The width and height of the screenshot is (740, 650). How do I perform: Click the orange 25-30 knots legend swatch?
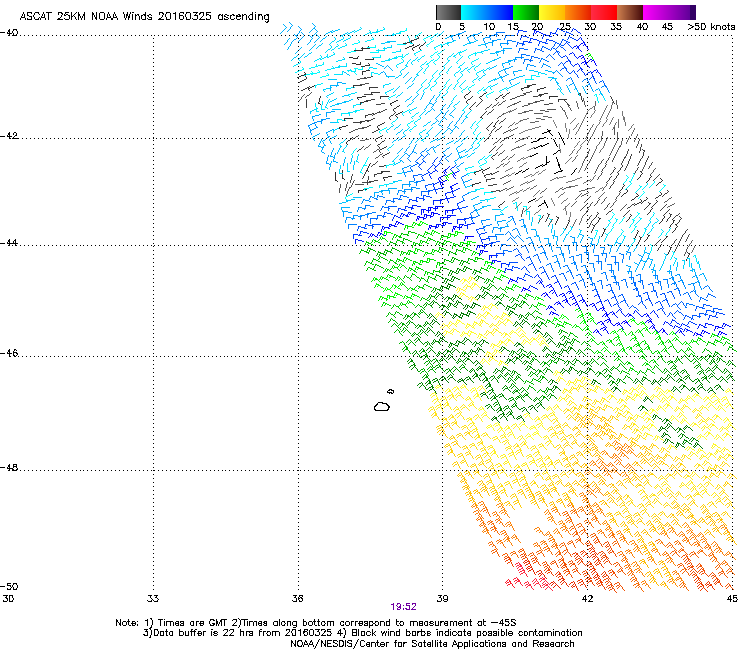click(578, 12)
